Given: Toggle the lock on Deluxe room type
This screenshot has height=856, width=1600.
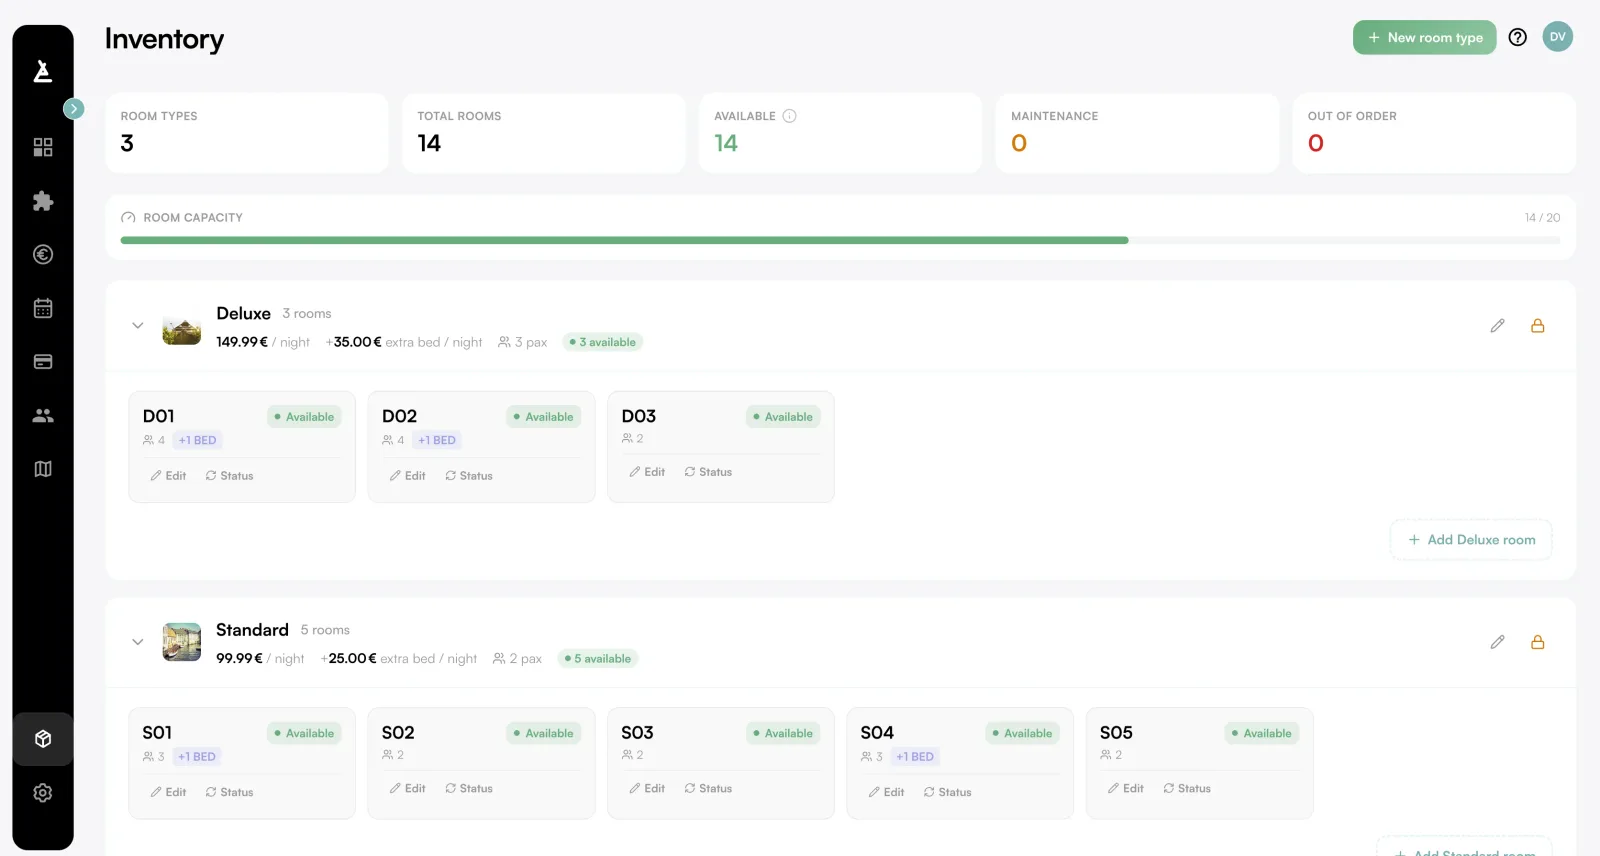Looking at the screenshot, I should (1537, 326).
